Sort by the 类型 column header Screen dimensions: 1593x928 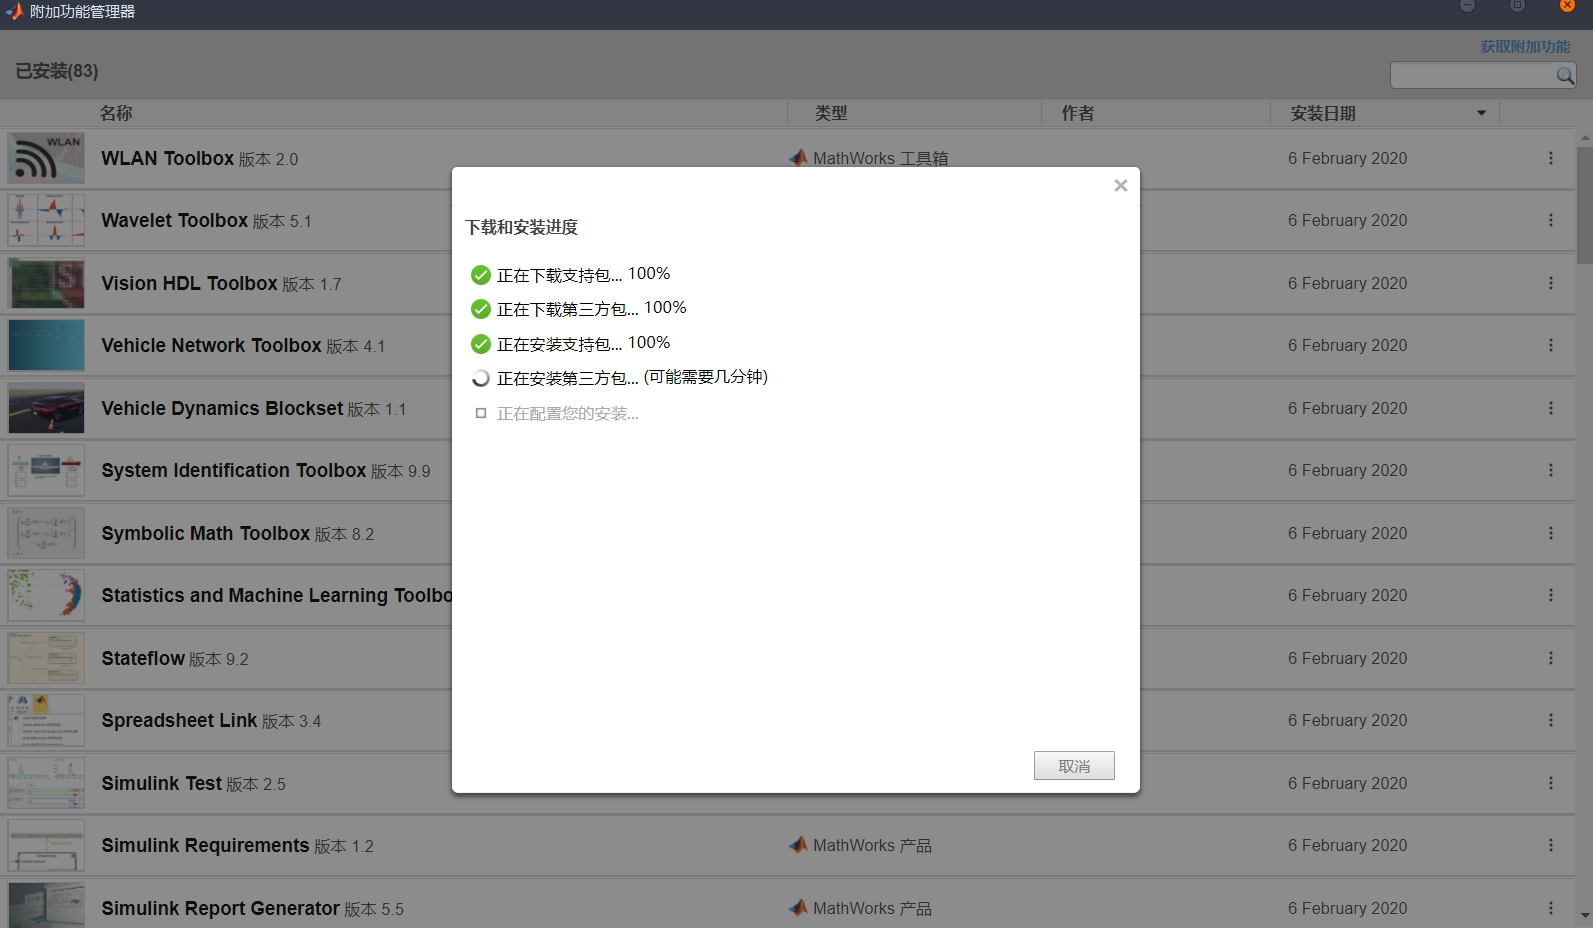pos(831,113)
